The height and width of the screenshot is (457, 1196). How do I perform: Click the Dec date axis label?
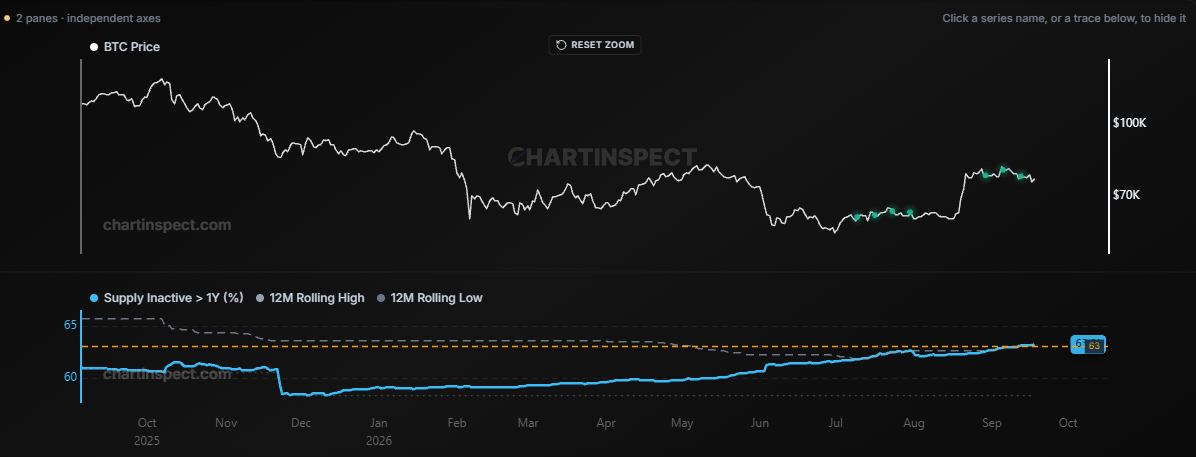[301, 423]
